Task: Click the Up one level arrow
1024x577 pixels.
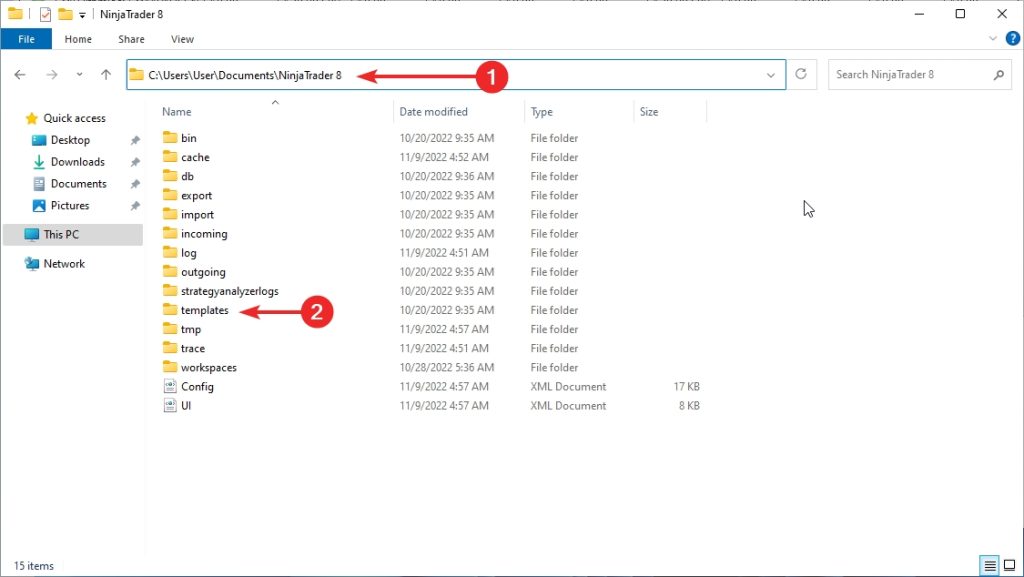Action: click(106, 75)
